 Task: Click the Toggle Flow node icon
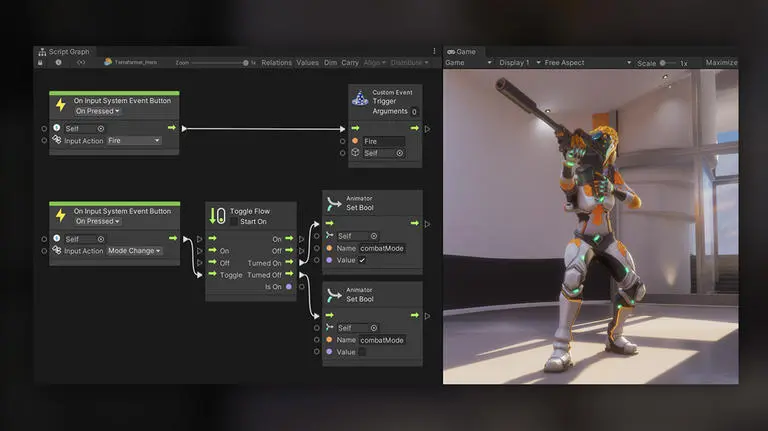(x=217, y=216)
